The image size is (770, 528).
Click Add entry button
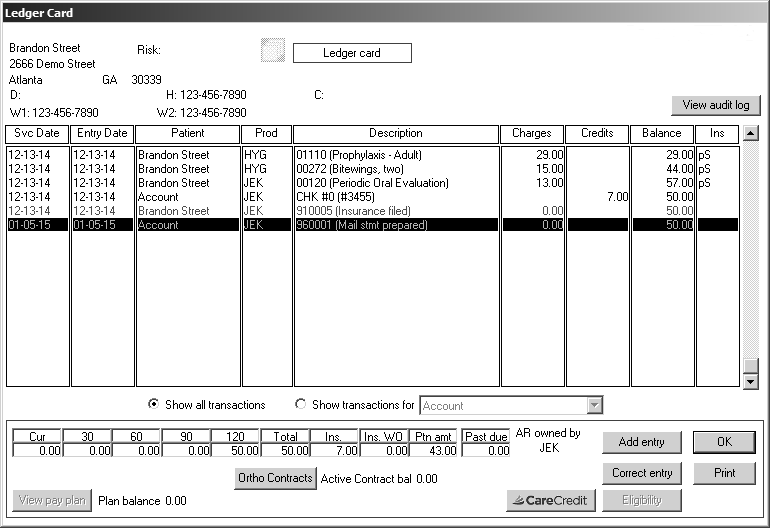coord(641,442)
